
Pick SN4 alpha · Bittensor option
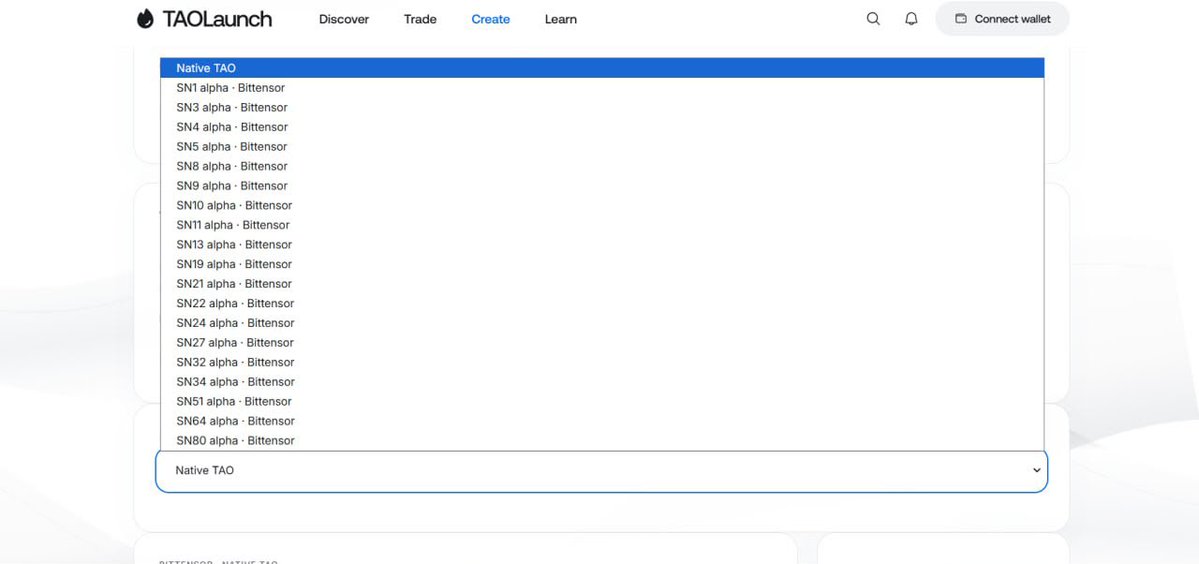pos(603,127)
